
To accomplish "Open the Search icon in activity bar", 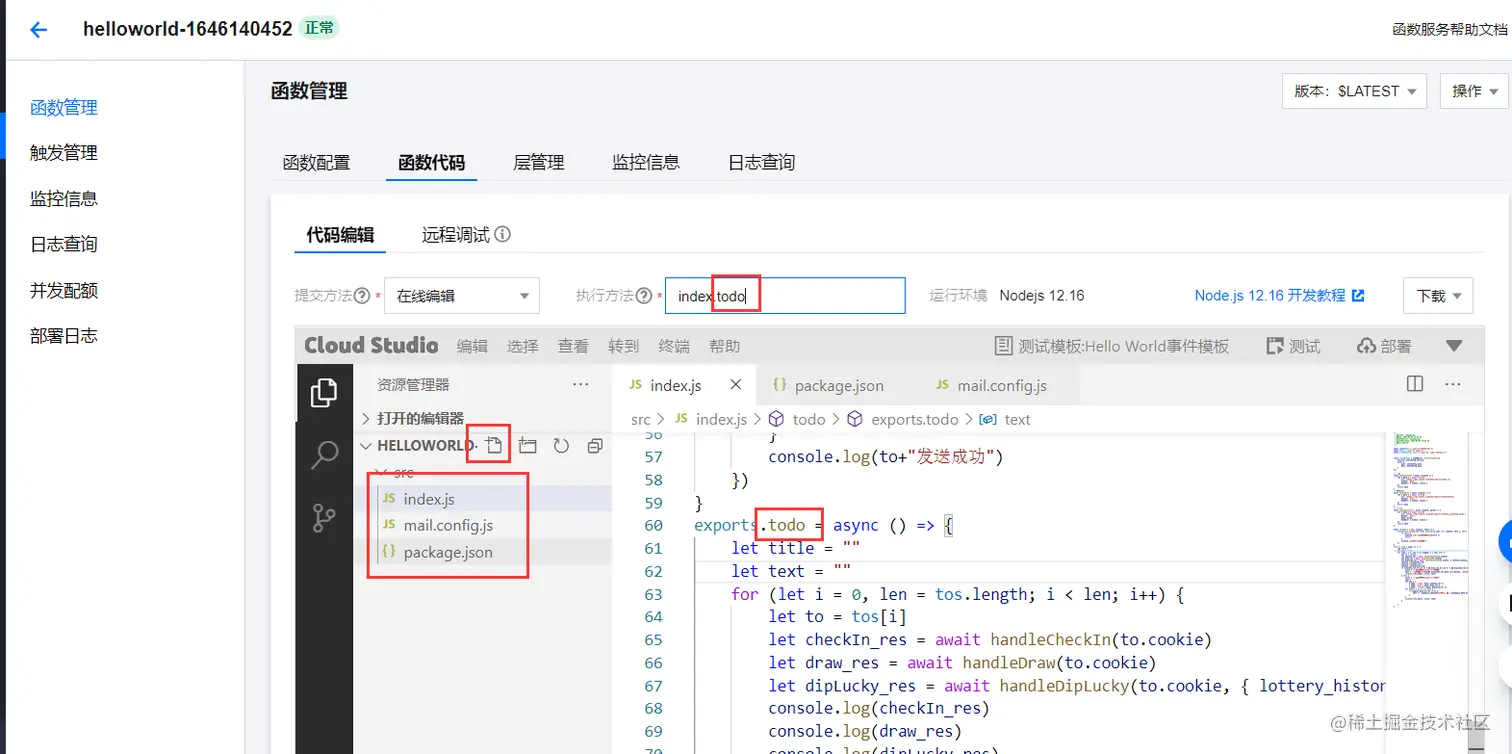I will click(x=324, y=454).
